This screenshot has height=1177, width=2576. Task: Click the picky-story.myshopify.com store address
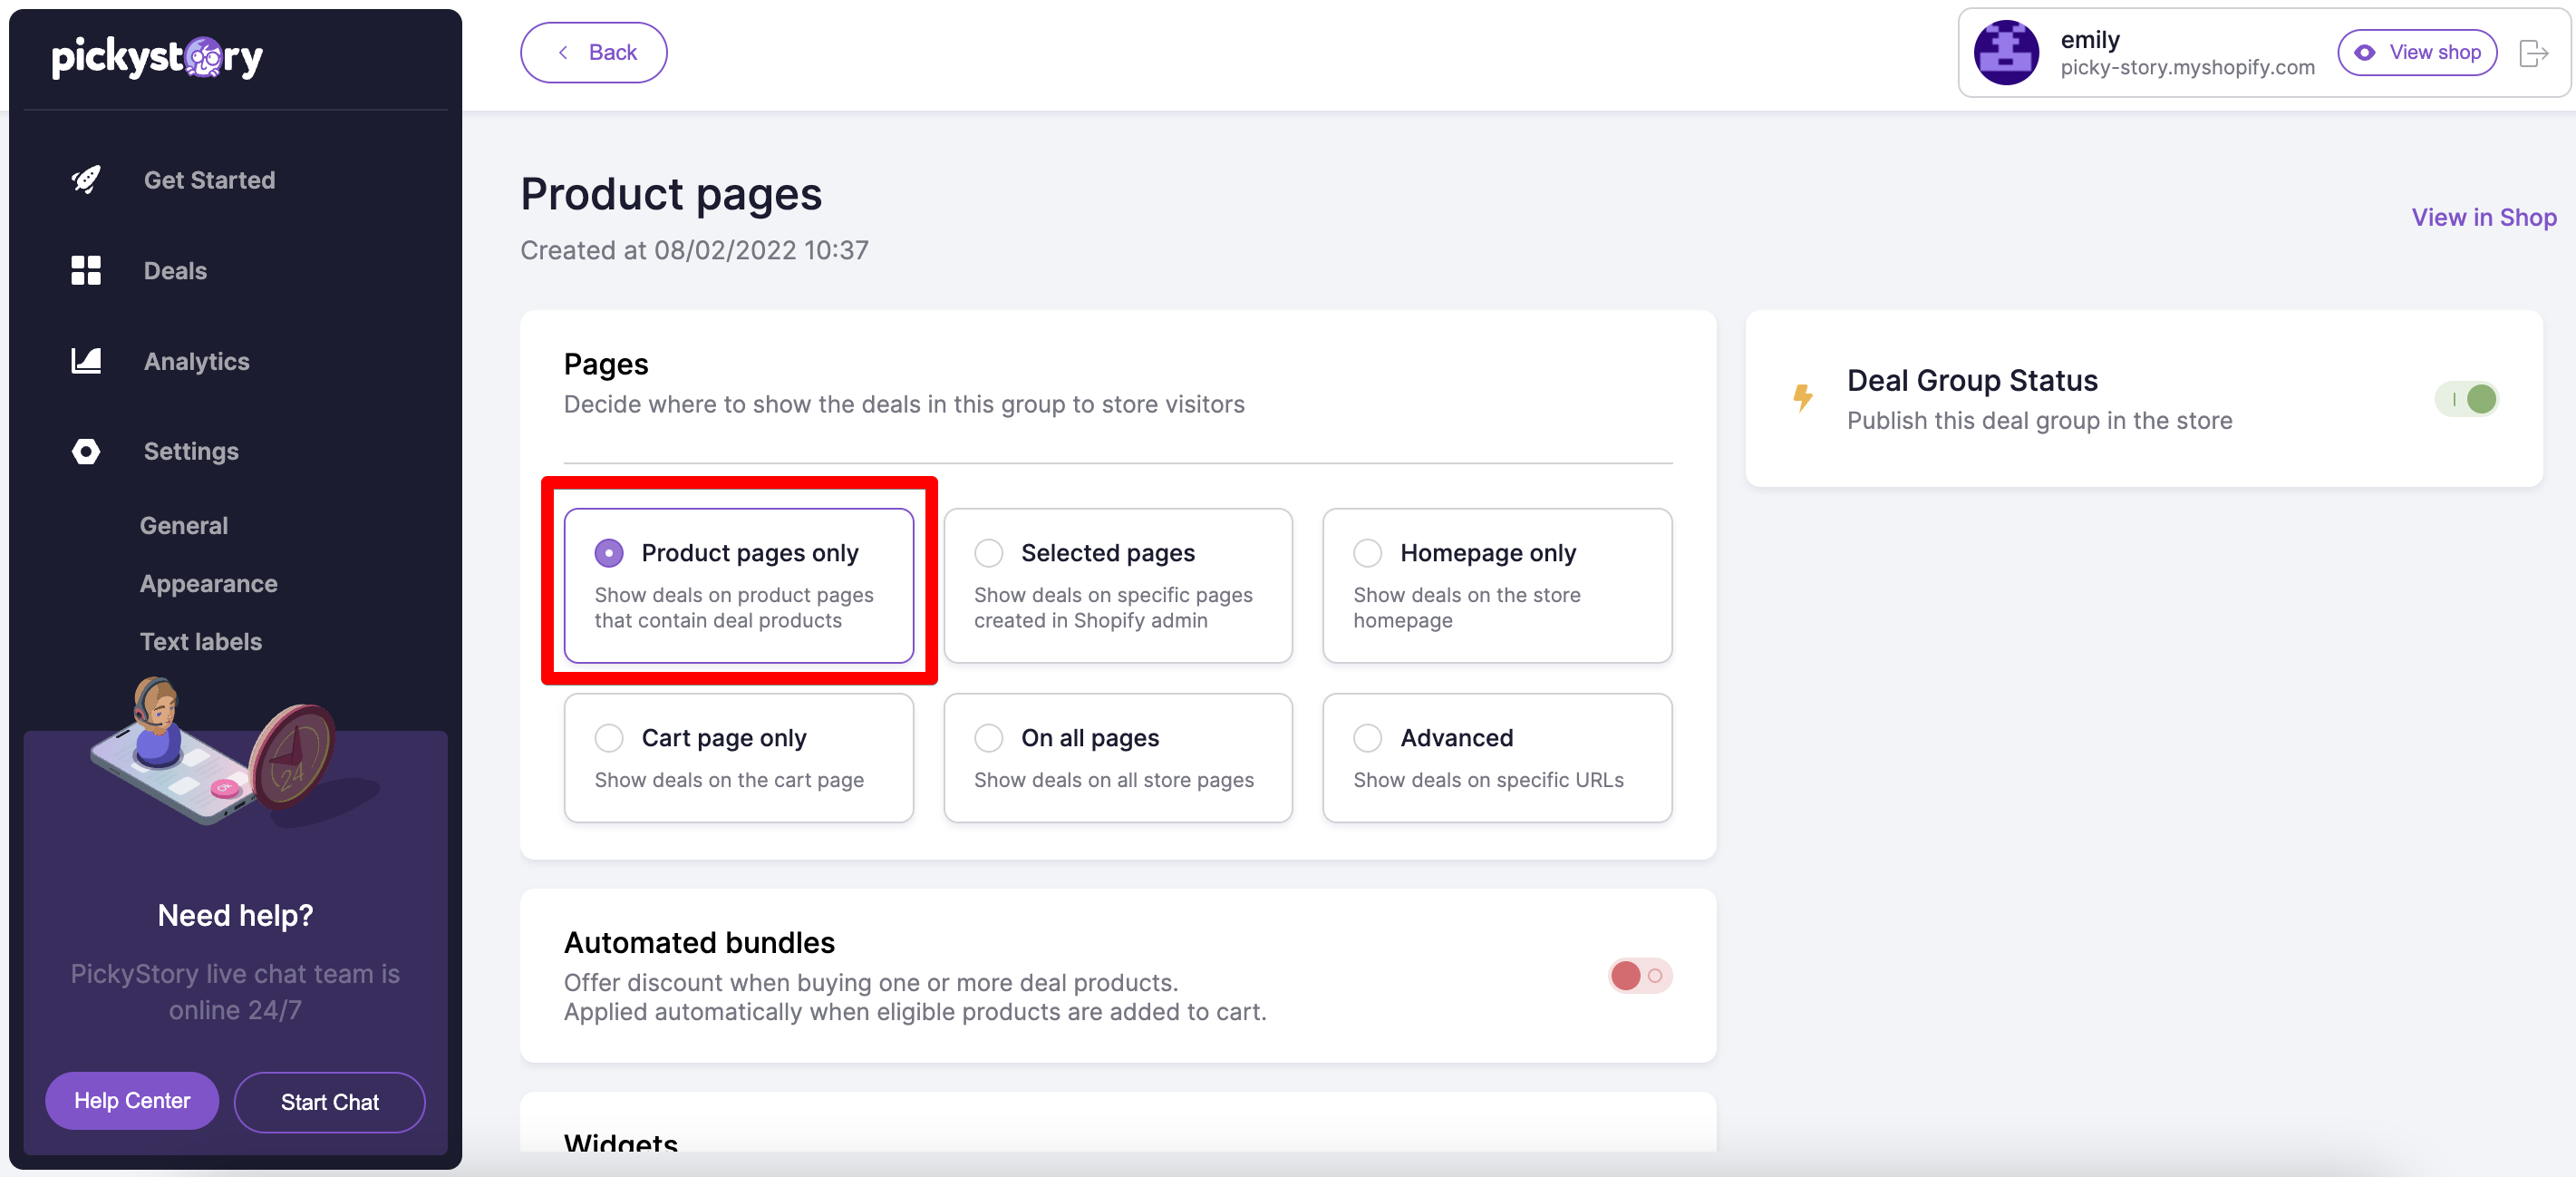point(2187,67)
